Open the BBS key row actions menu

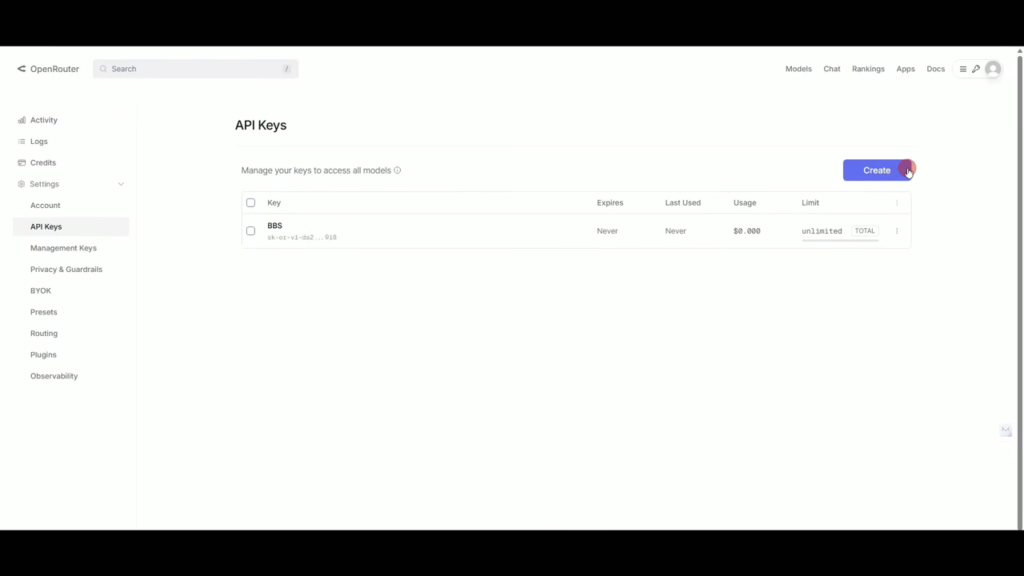pyautogui.click(x=897, y=230)
